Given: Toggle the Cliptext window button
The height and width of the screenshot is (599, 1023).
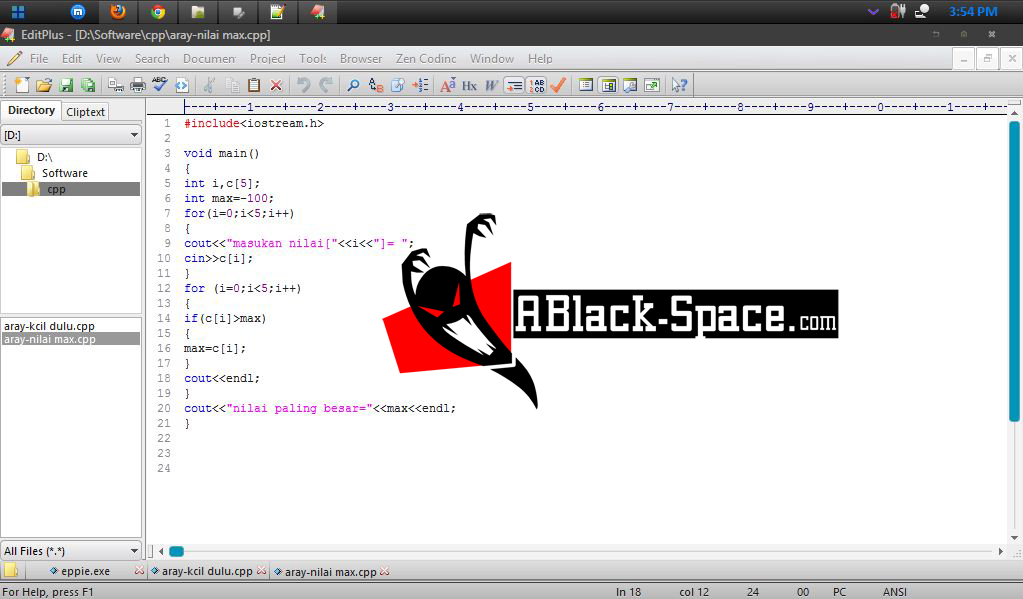Looking at the screenshot, I should click(586, 85).
